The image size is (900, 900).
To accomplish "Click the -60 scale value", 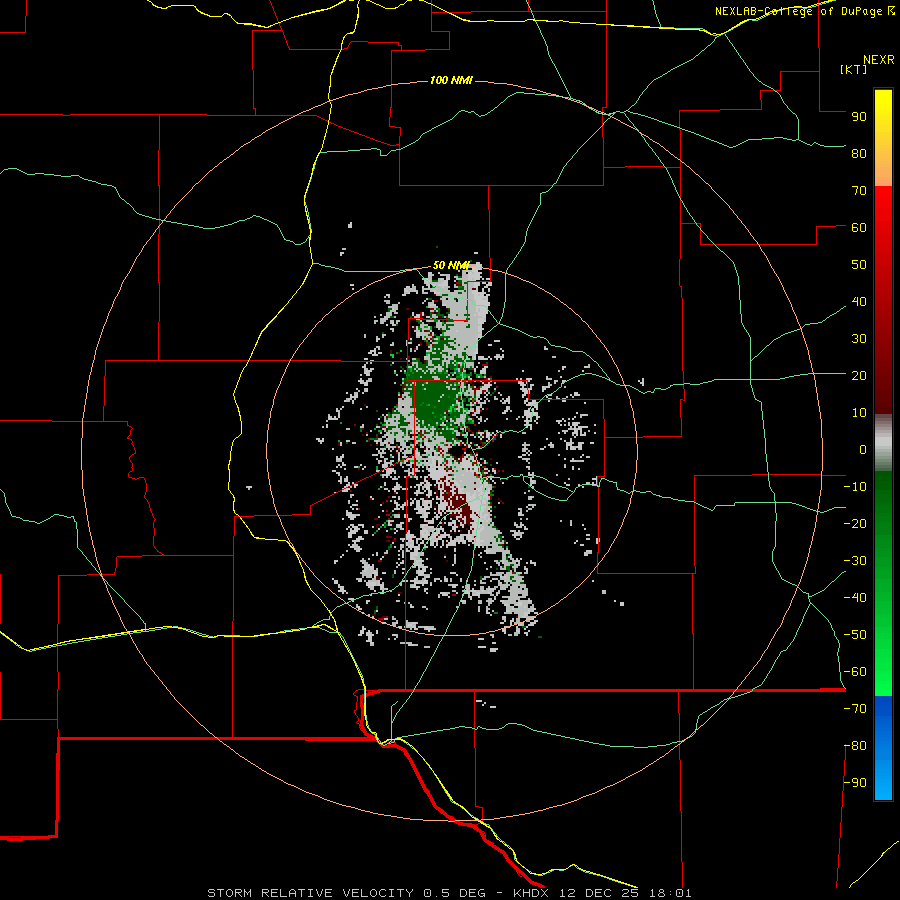I will click(x=855, y=672).
